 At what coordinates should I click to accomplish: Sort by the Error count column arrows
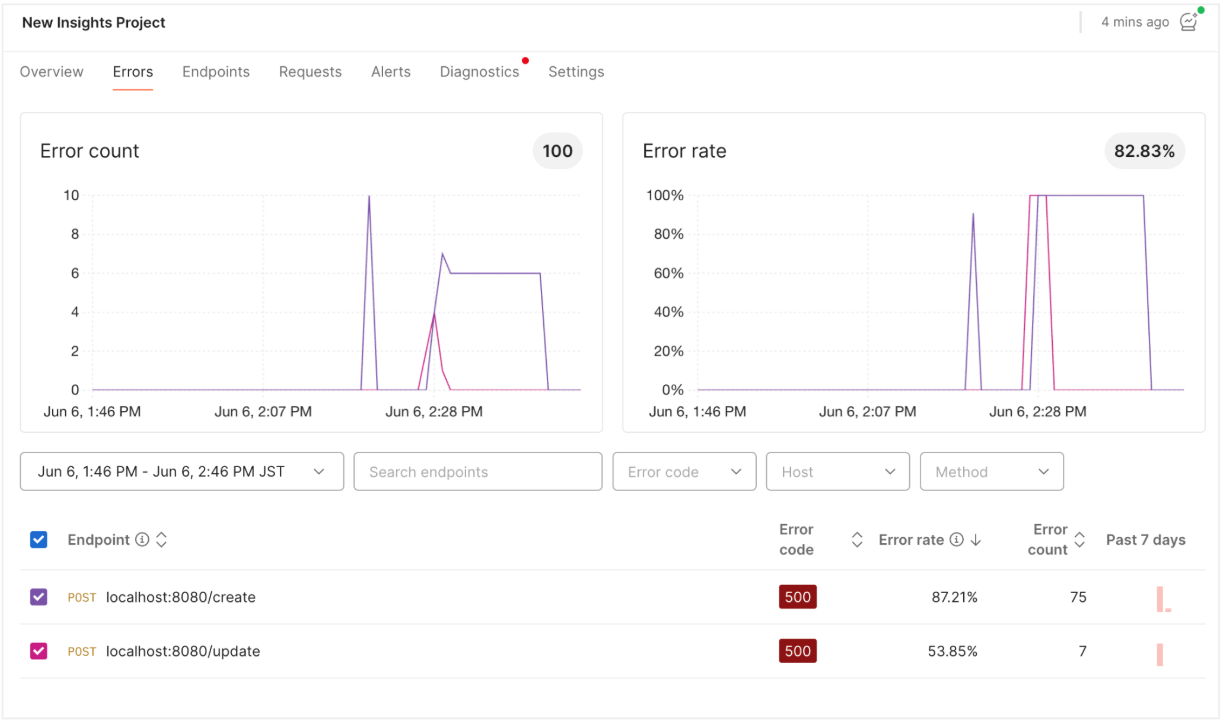(x=1079, y=540)
